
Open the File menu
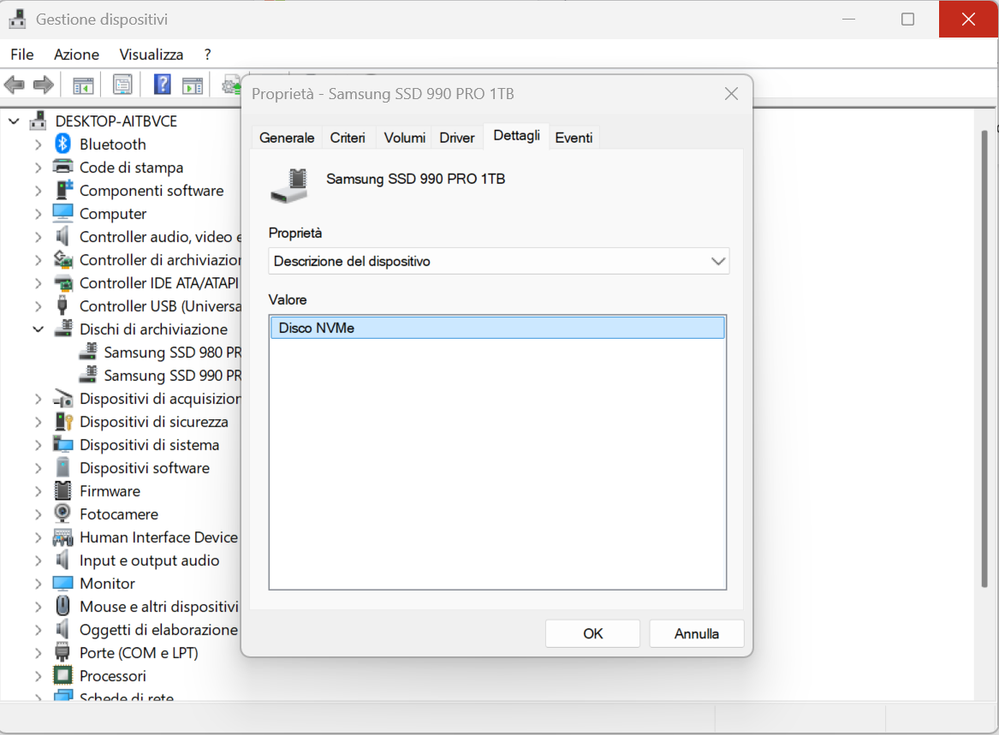pyautogui.click(x=22, y=55)
